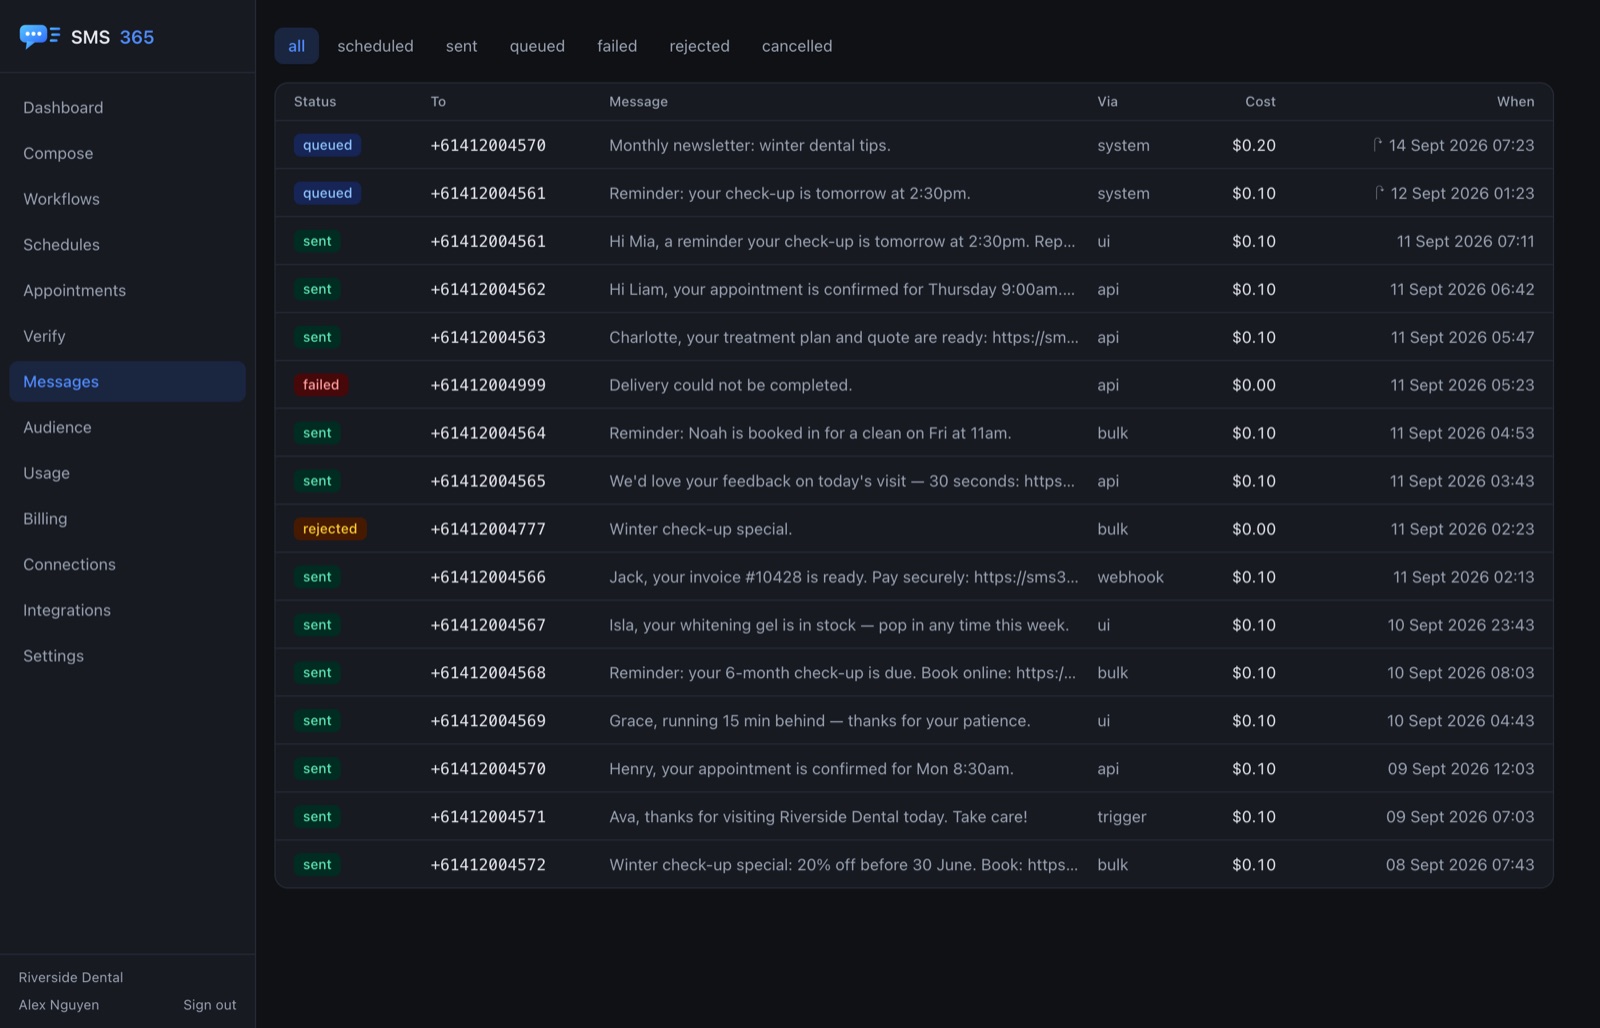
Task: Open 'We'd love your feedback' message
Action: click(x=842, y=481)
